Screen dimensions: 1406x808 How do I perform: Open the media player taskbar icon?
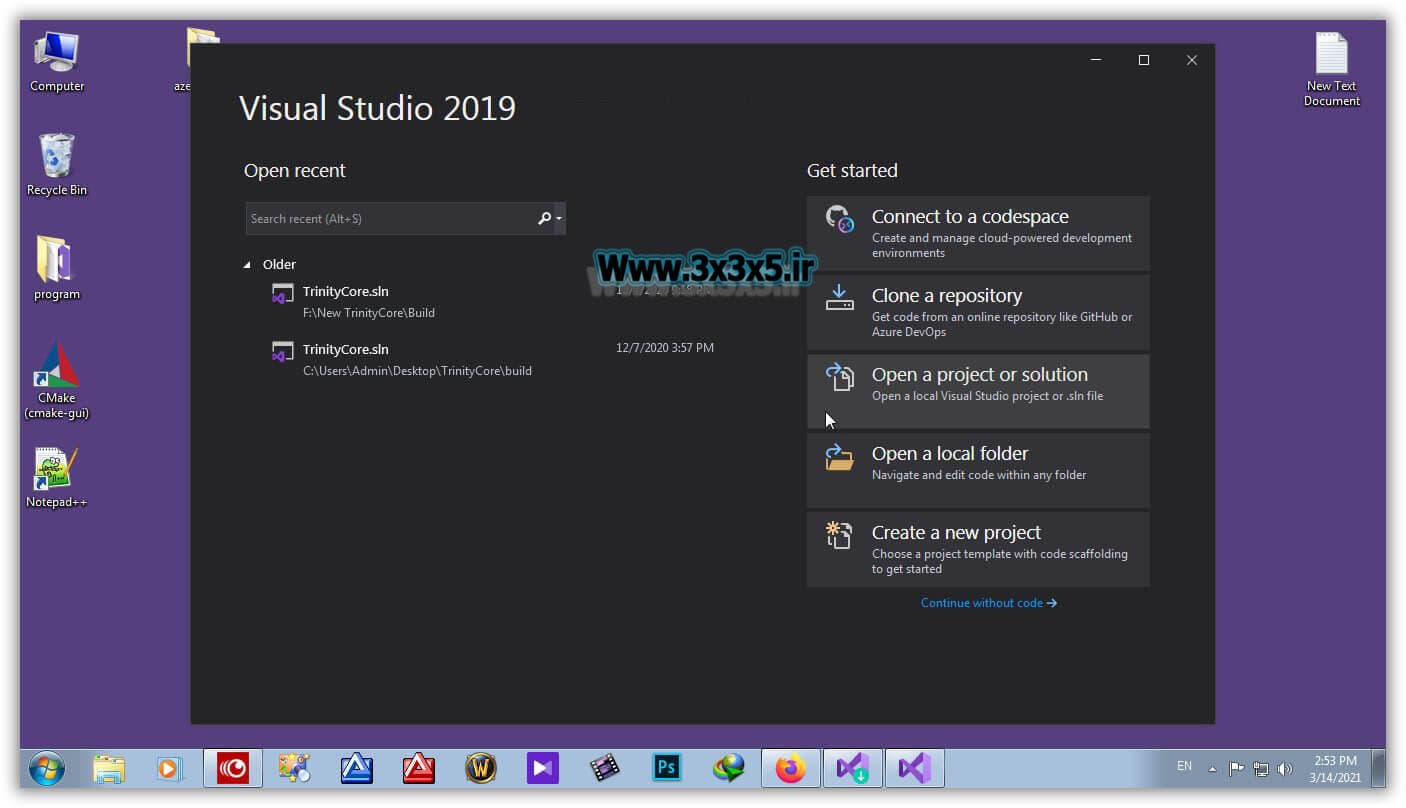point(171,768)
